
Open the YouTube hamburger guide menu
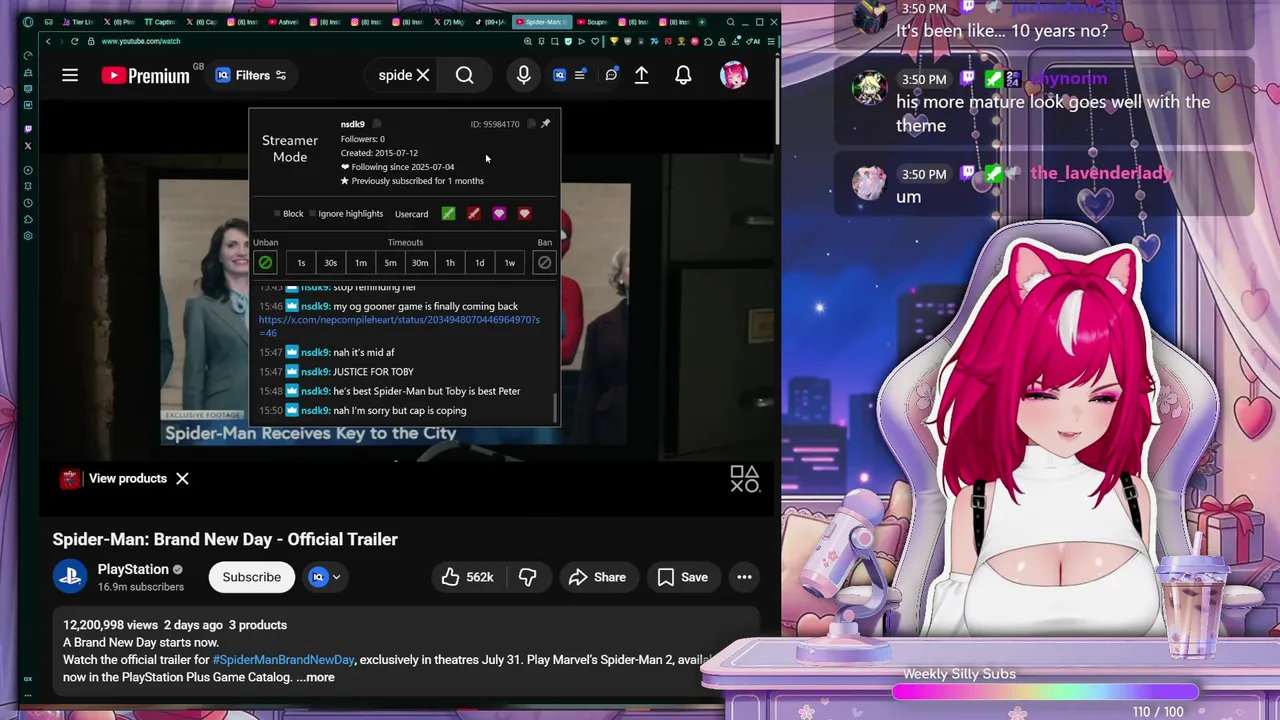click(70, 75)
